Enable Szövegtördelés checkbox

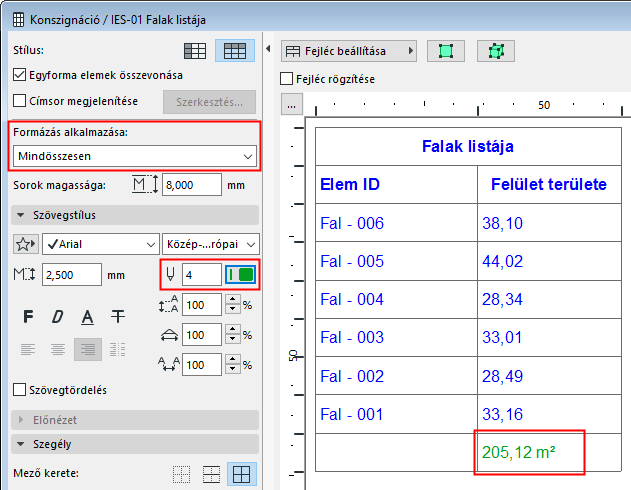(x=19, y=390)
